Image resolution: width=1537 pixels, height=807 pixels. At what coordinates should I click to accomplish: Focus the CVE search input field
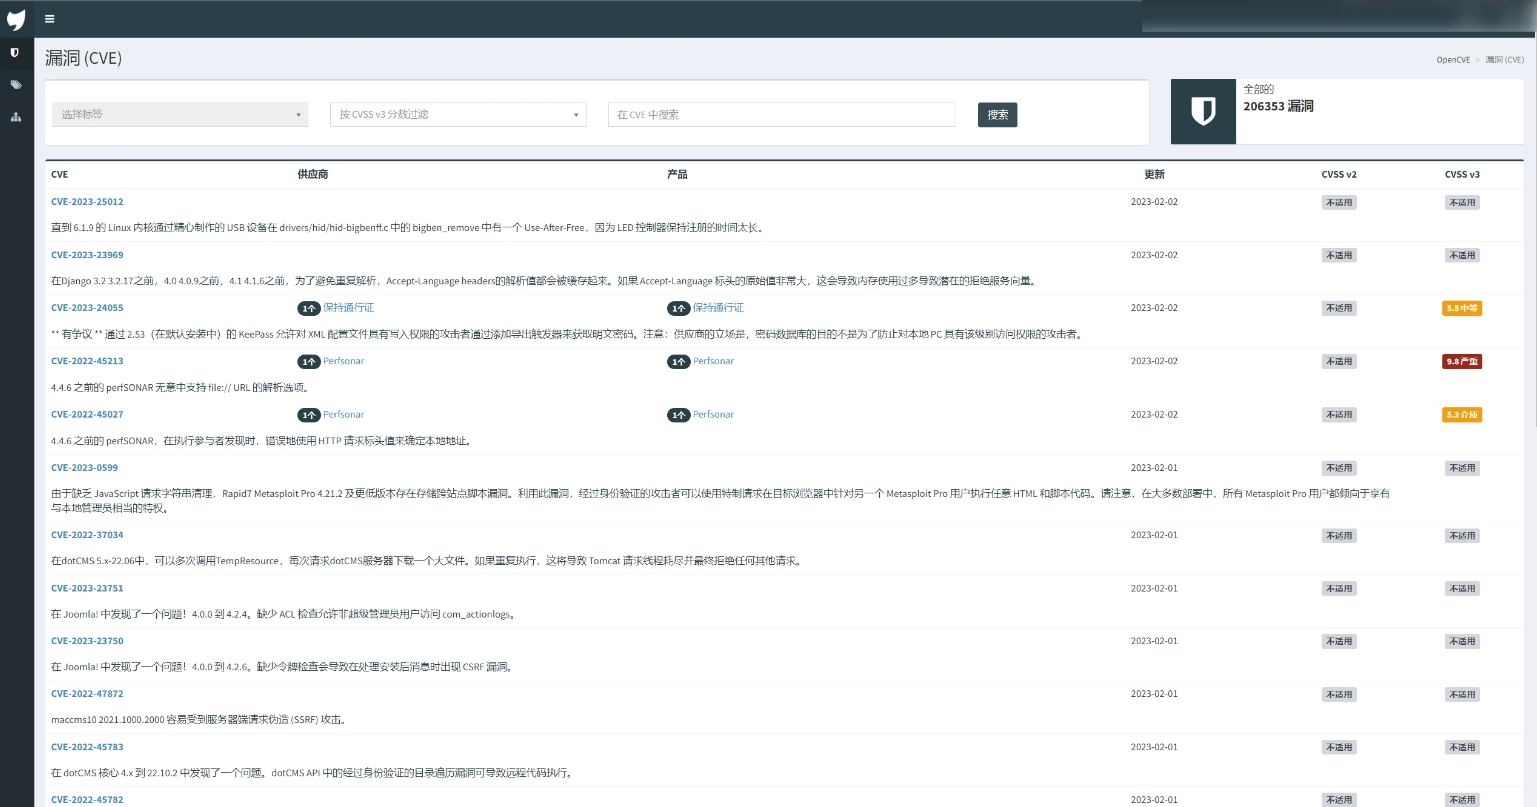(x=782, y=114)
